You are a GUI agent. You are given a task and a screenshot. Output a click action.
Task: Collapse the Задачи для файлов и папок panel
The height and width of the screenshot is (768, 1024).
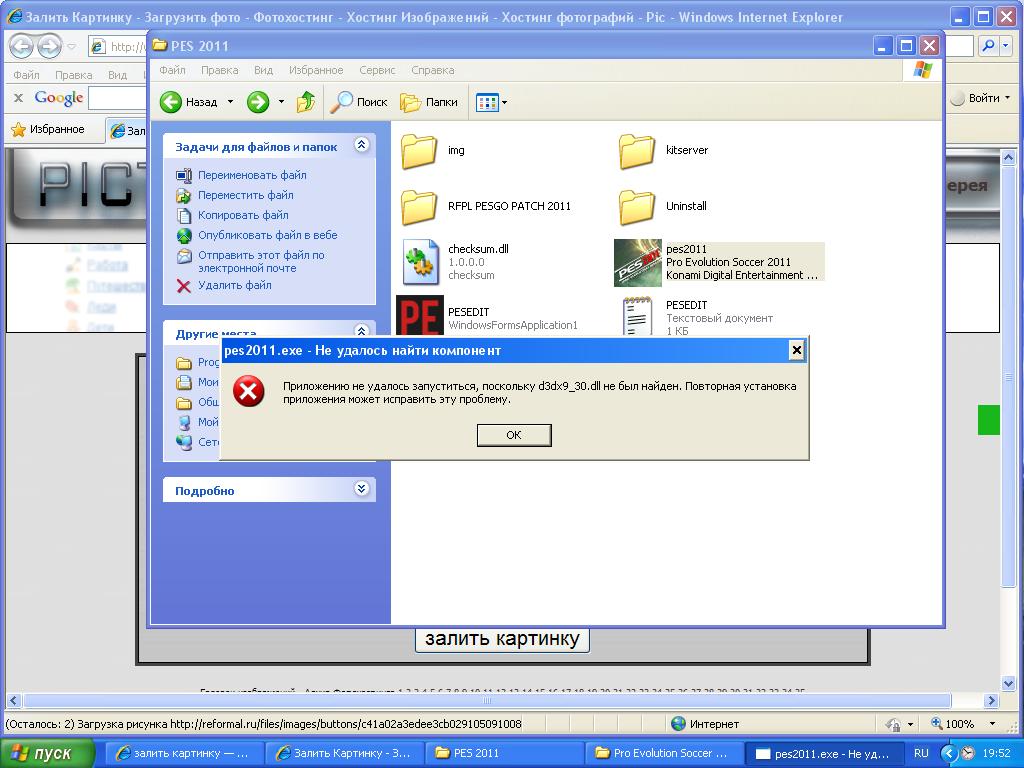(x=361, y=145)
